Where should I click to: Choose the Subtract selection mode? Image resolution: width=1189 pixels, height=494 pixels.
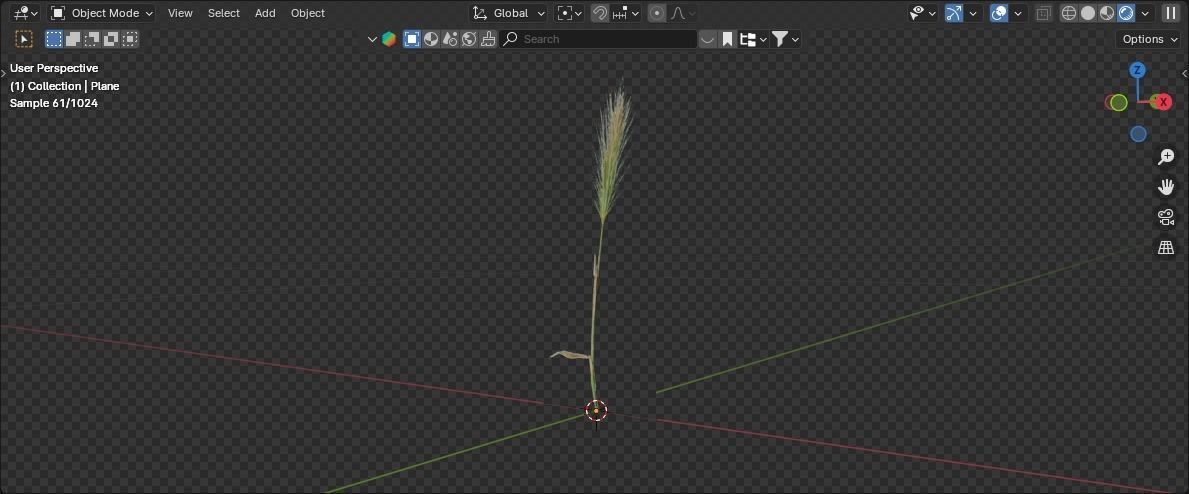[x=93, y=39]
